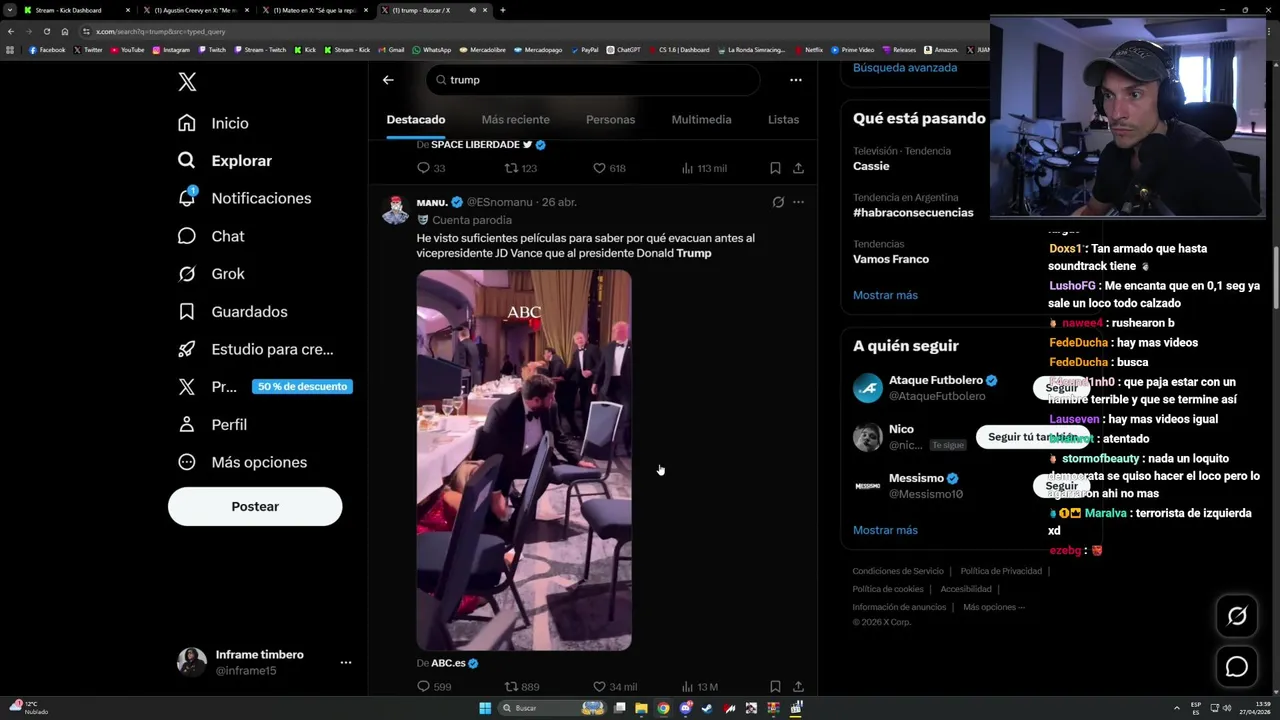Click the Postear button

coord(255,506)
